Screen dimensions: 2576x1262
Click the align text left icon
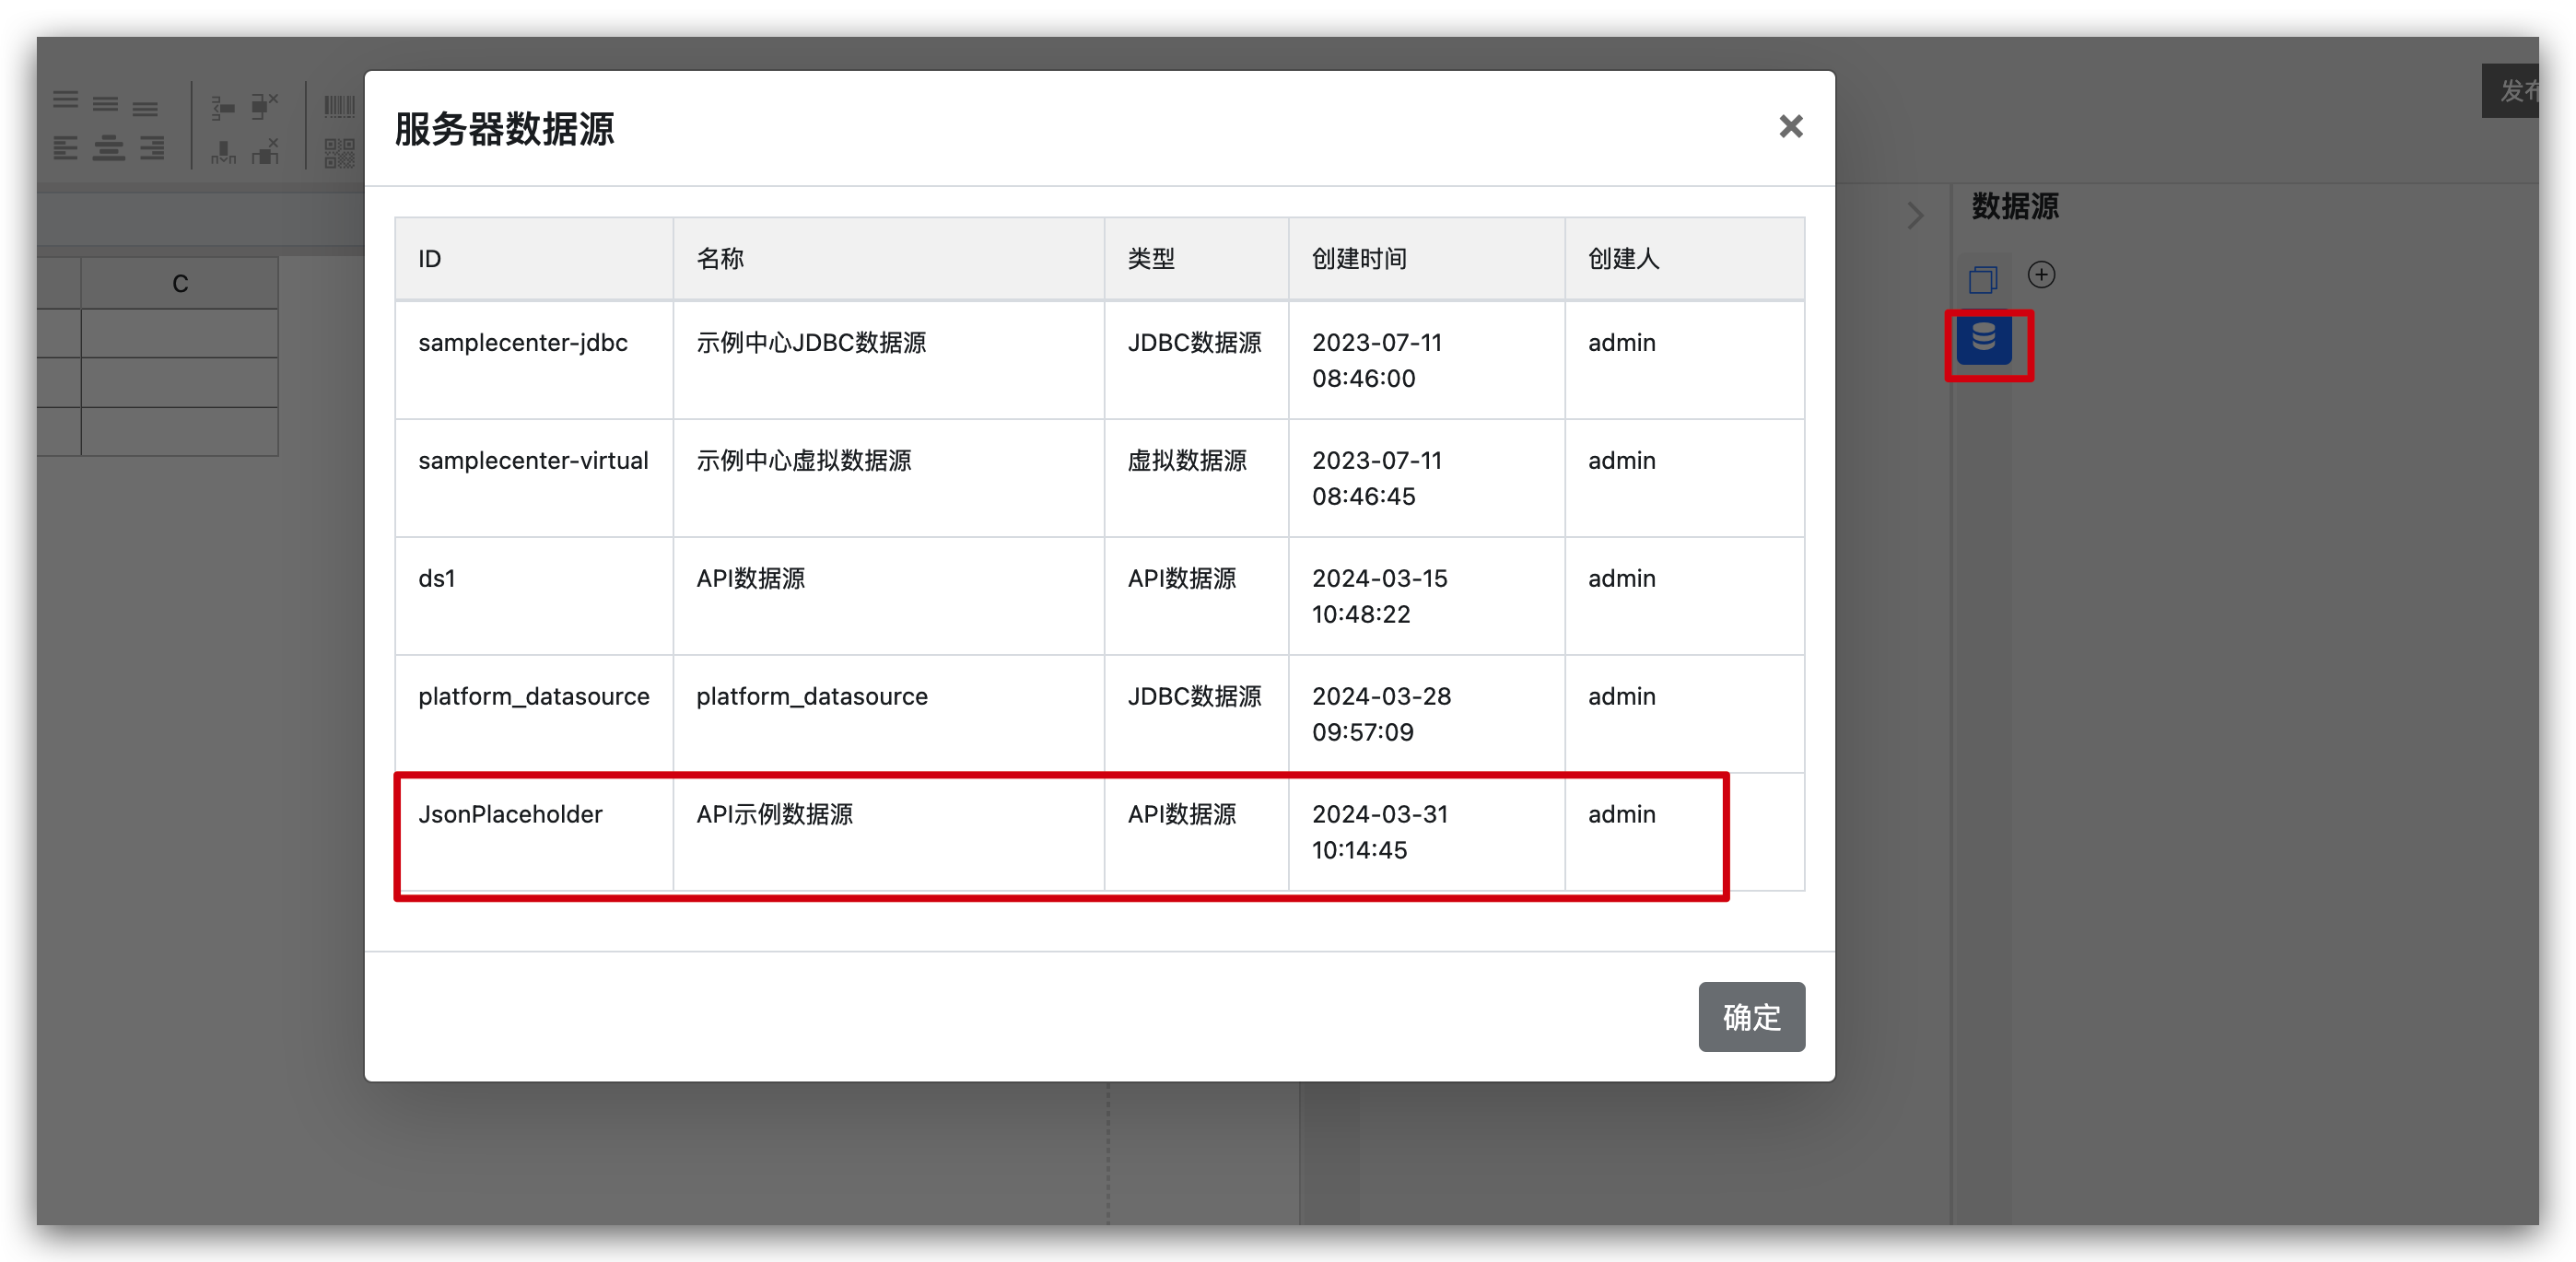pyautogui.click(x=66, y=149)
